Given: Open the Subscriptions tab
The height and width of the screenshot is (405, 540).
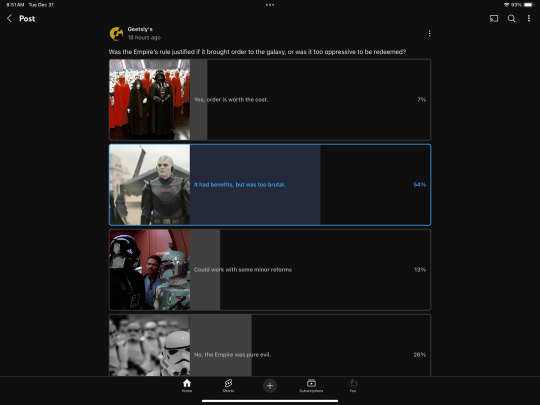Looking at the screenshot, I should click(x=311, y=385).
